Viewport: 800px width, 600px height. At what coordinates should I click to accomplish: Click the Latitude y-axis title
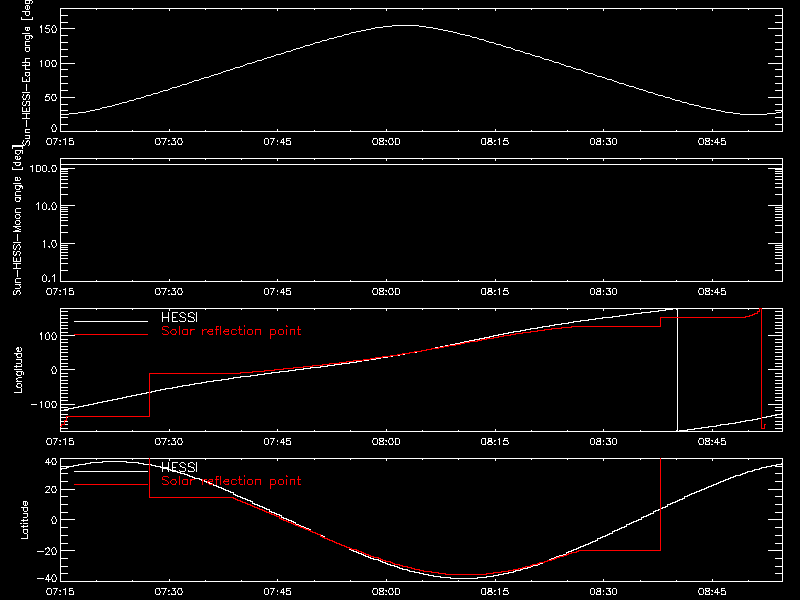point(24,519)
